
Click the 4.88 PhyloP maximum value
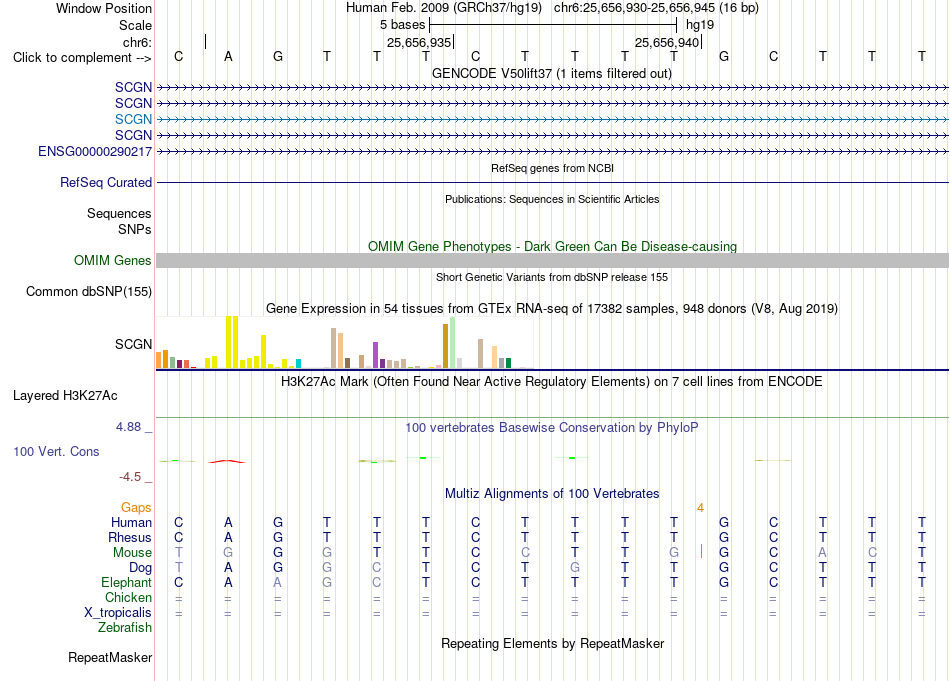[x=128, y=427]
